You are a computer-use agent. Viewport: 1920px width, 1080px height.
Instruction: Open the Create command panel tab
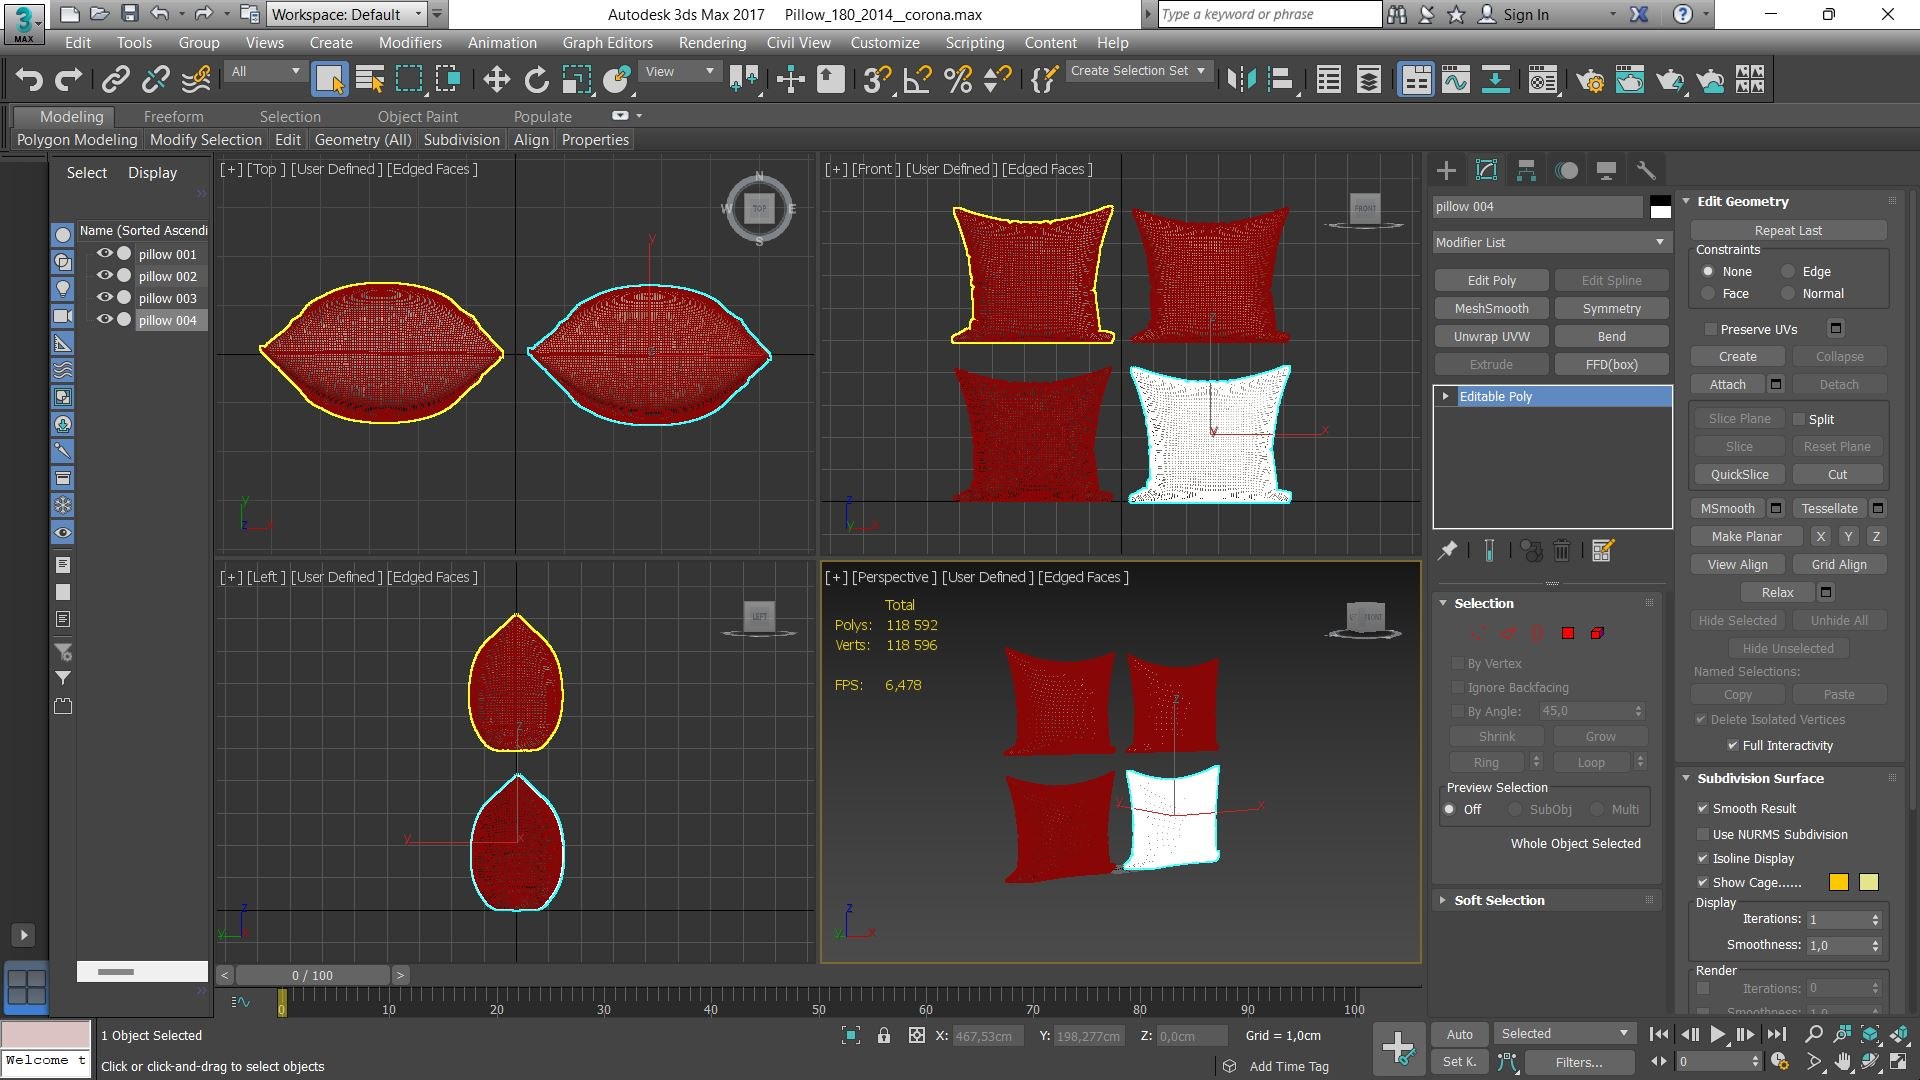tap(1446, 170)
